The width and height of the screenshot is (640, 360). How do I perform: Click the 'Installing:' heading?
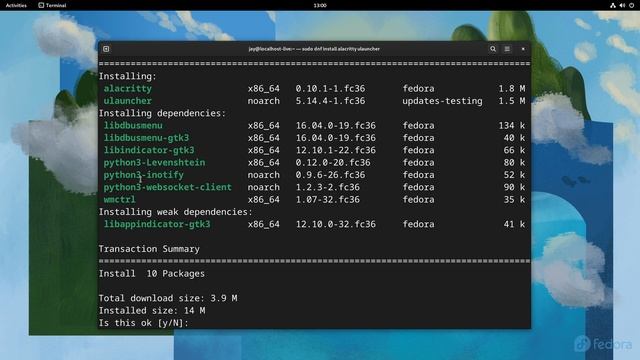pyautogui.click(x=127, y=76)
